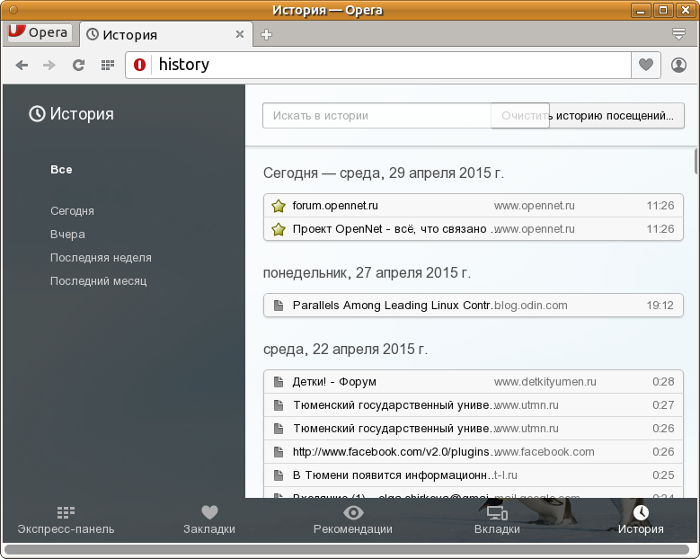Open the Opera main menu button
Viewport: 700px width, 559px height.
(38, 33)
